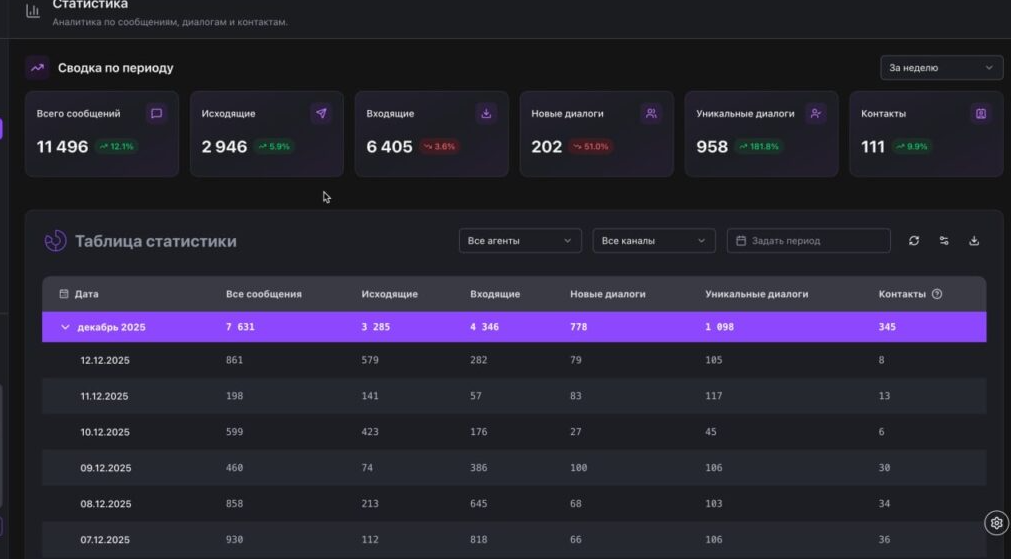Click the message icon in Всего сообщений card
Viewport: 1011px width, 559px height.
click(156, 114)
